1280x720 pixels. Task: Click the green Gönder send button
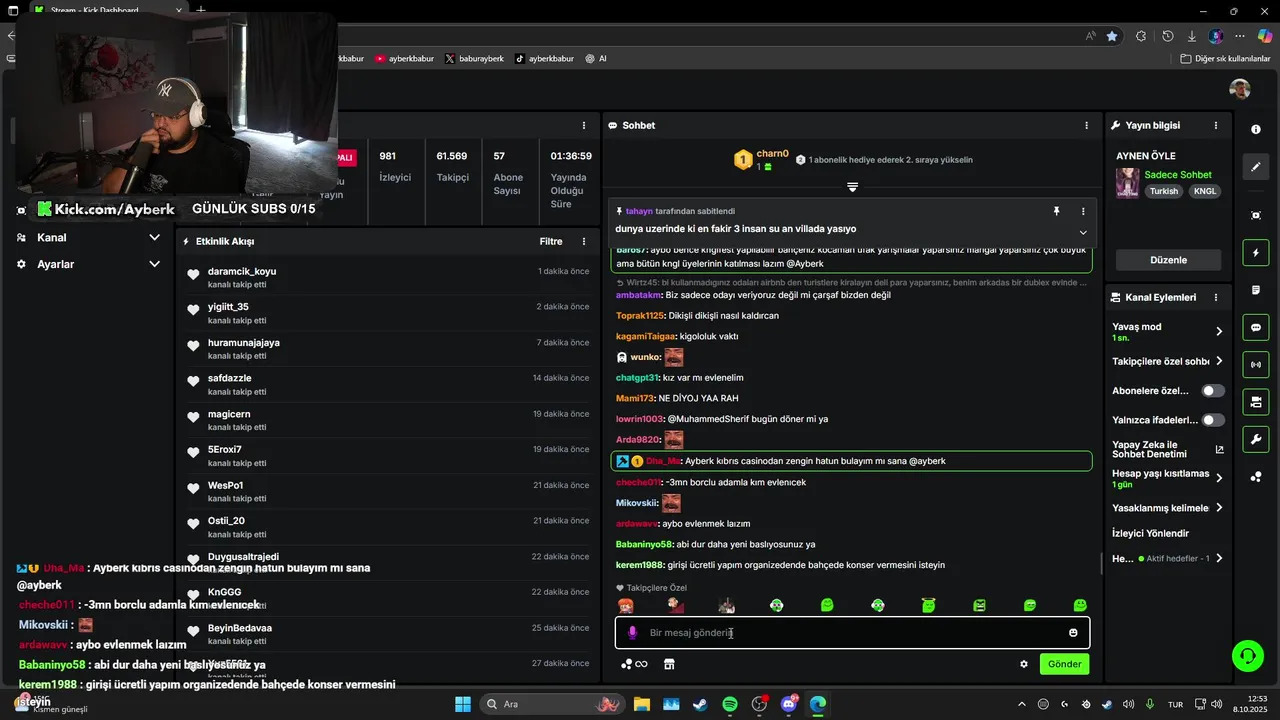(1064, 664)
